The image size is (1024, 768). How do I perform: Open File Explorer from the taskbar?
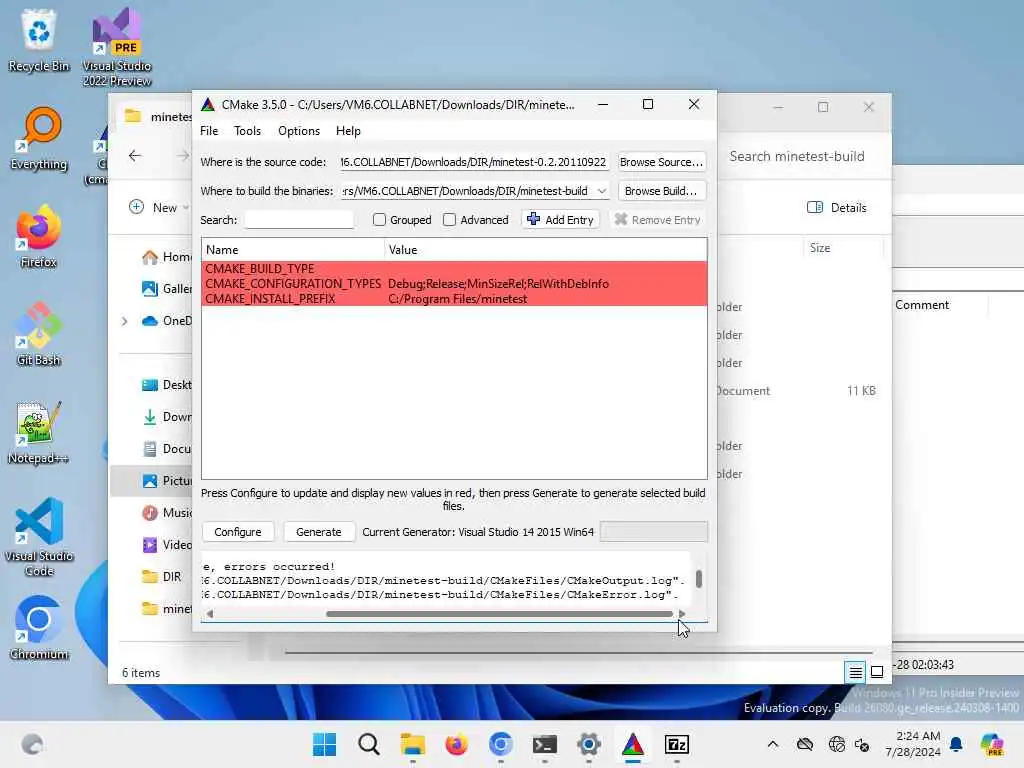pos(413,744)
